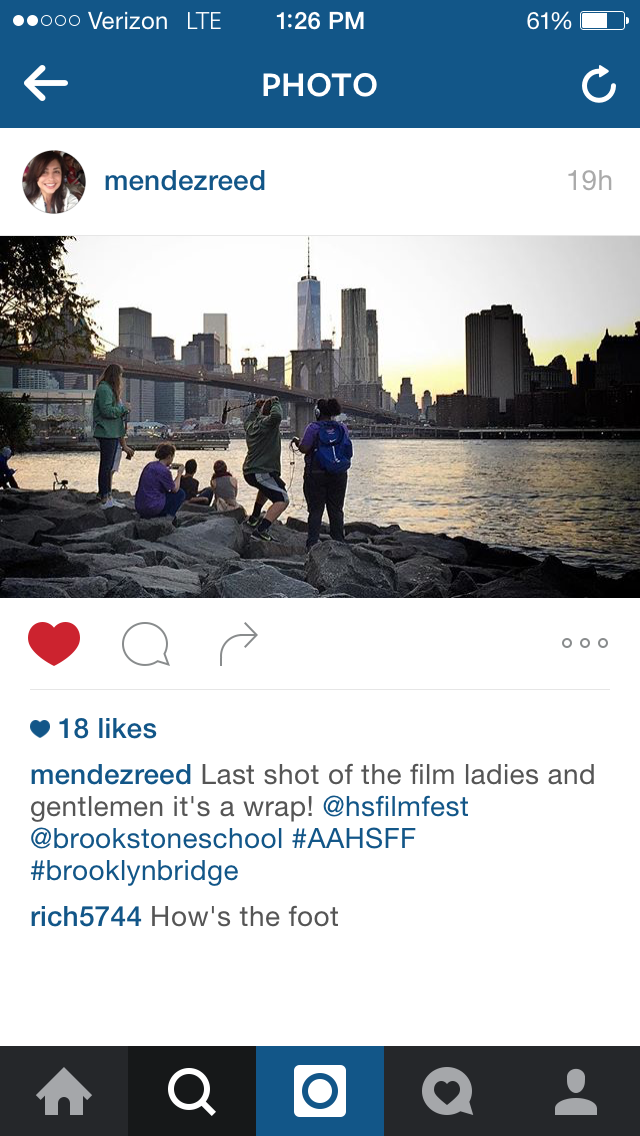Open the @brookstoneschool mention
This screenshot has height=1136, width=640.
tap(157, 839)
